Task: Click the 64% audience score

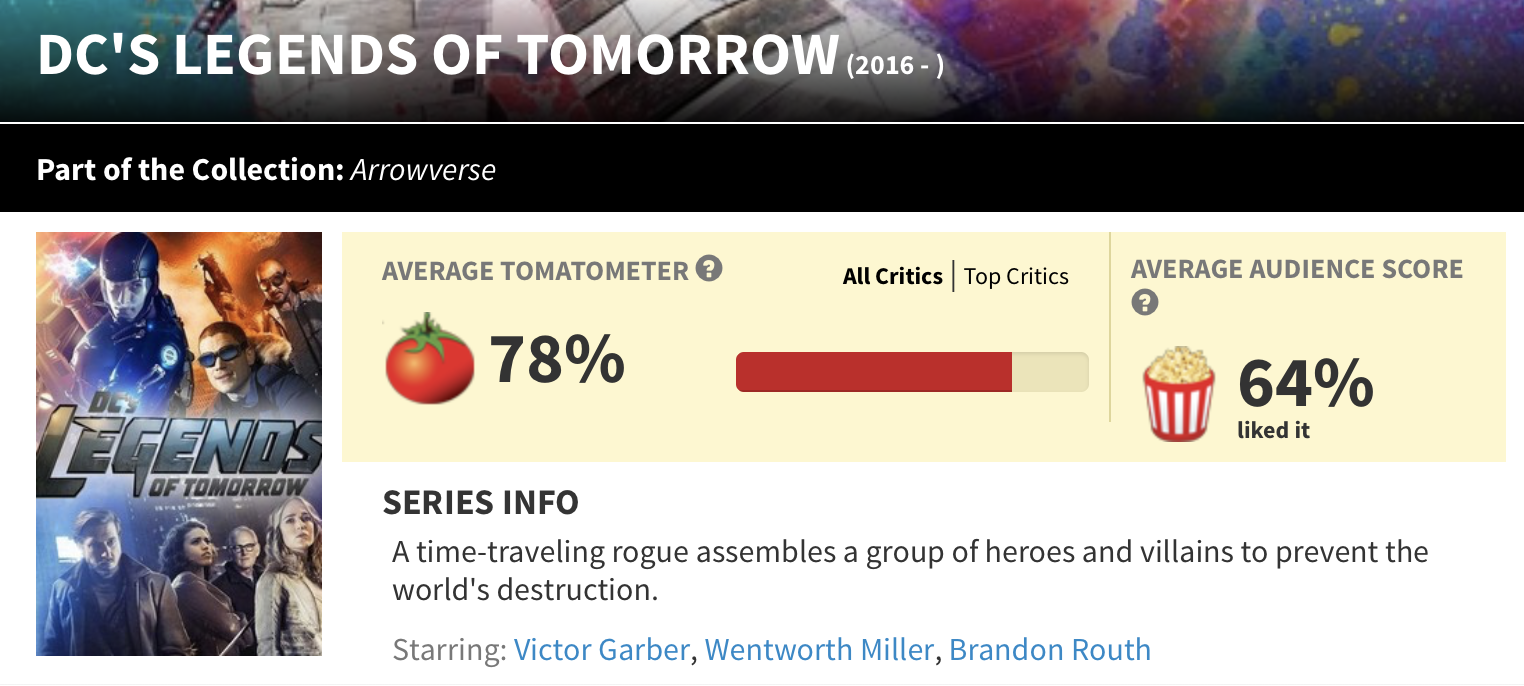Action: click(x=1305, y=383)
